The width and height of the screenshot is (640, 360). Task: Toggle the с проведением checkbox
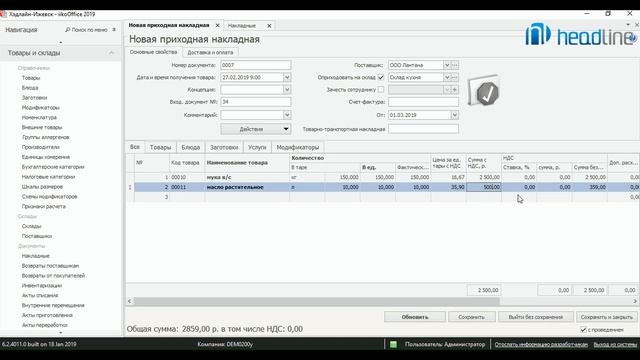pos(583,329)
